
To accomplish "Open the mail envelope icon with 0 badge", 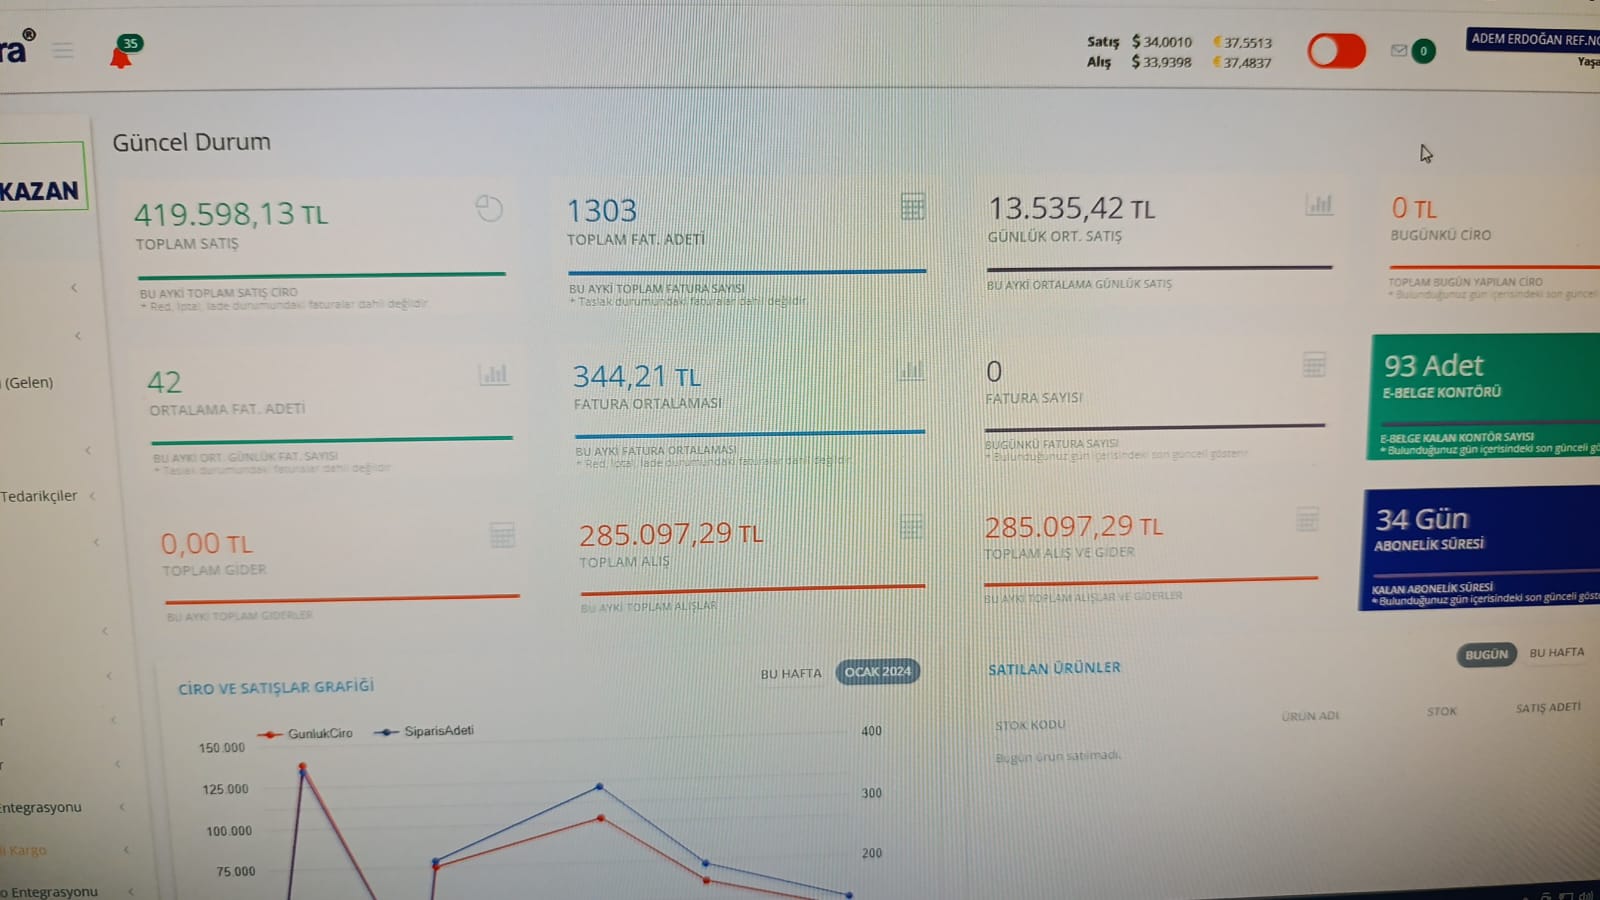I will pos(1399,50).
